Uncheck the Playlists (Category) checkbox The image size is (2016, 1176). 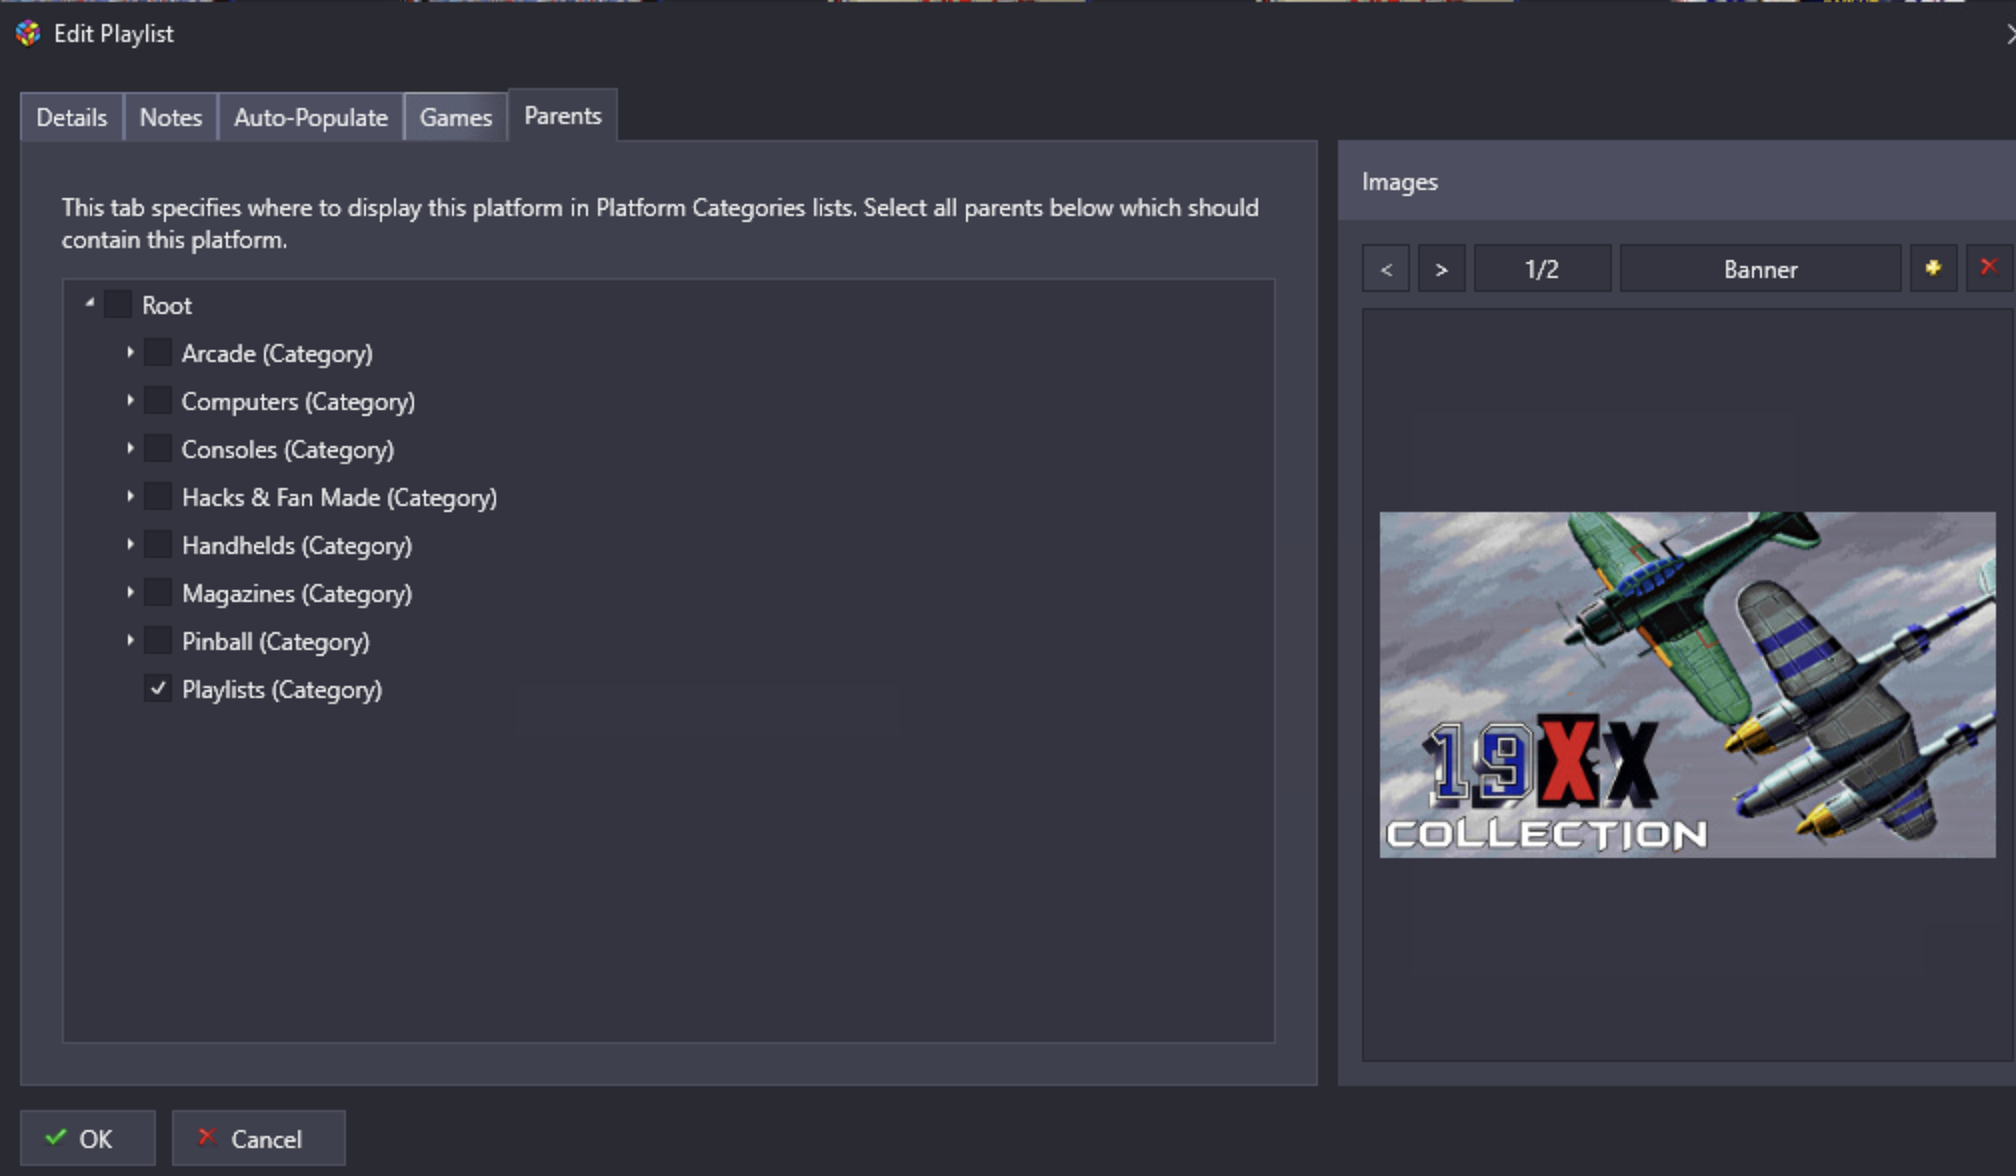click(x=158, y=688)
